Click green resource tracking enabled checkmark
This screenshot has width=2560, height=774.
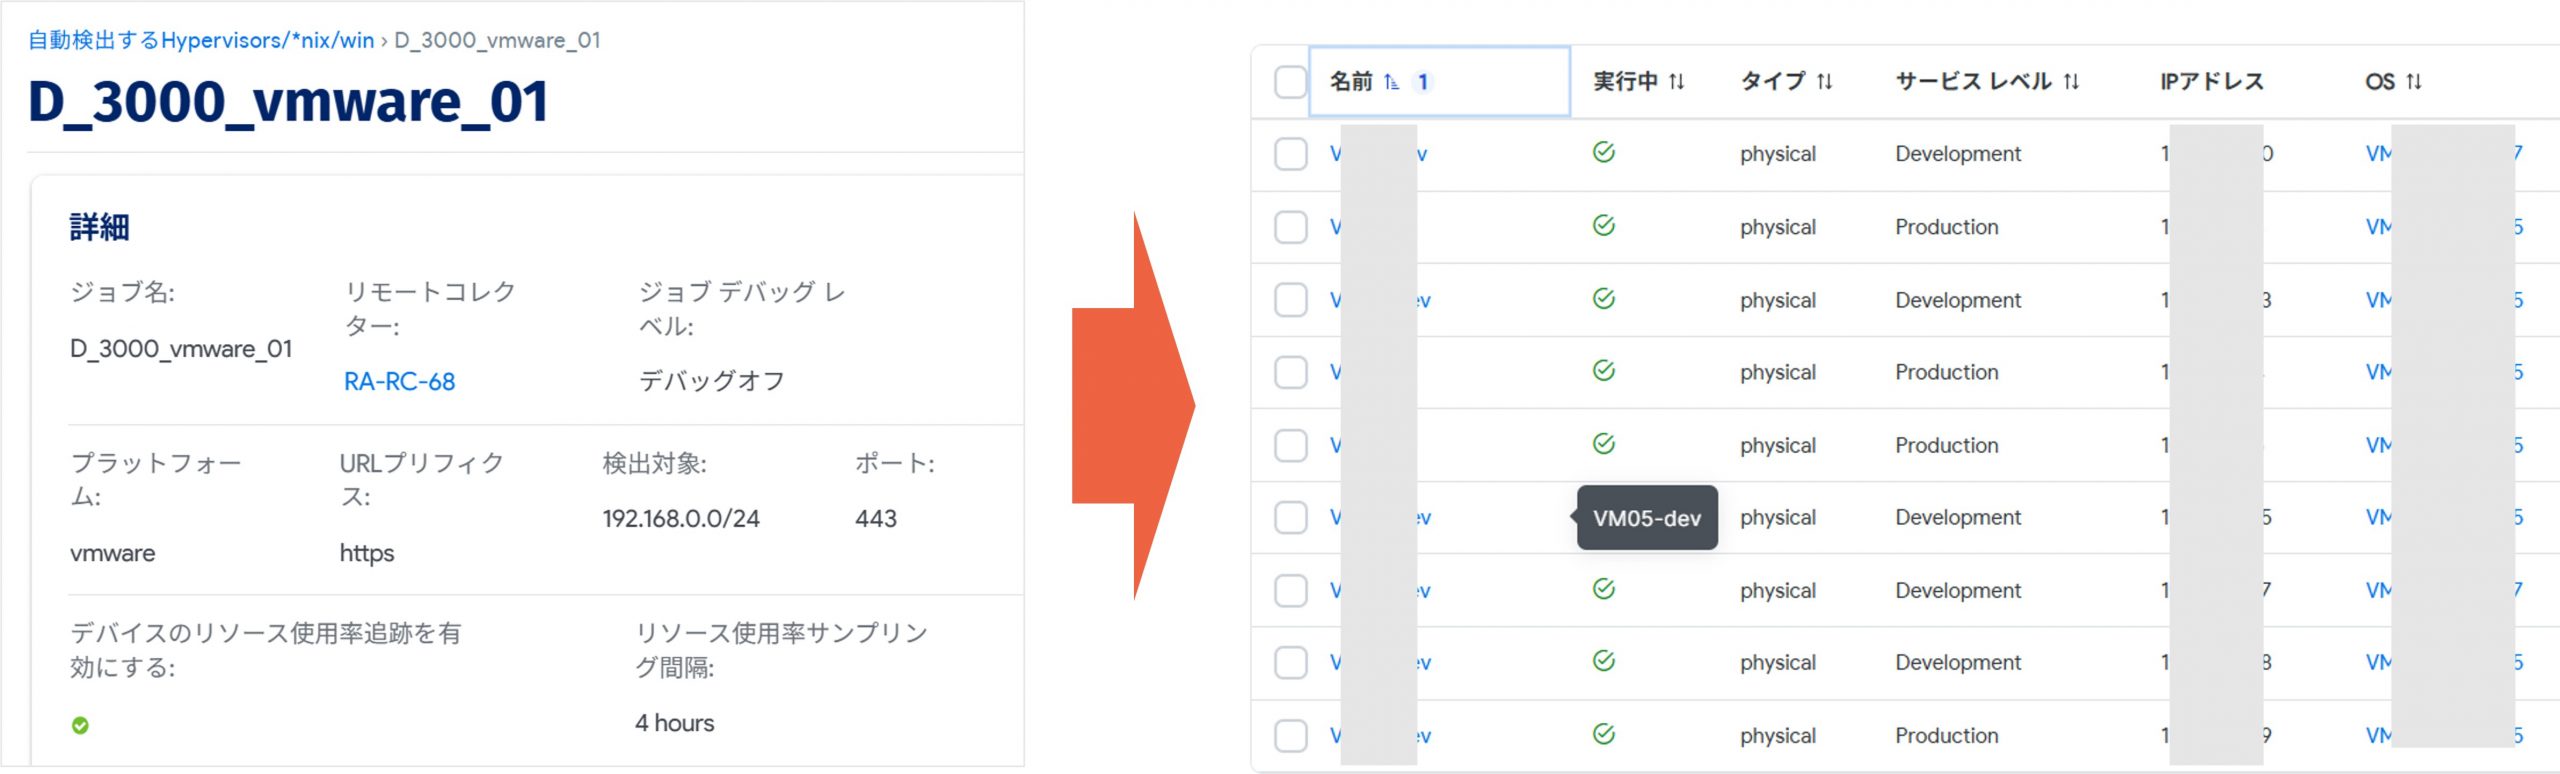click(80, 726)
